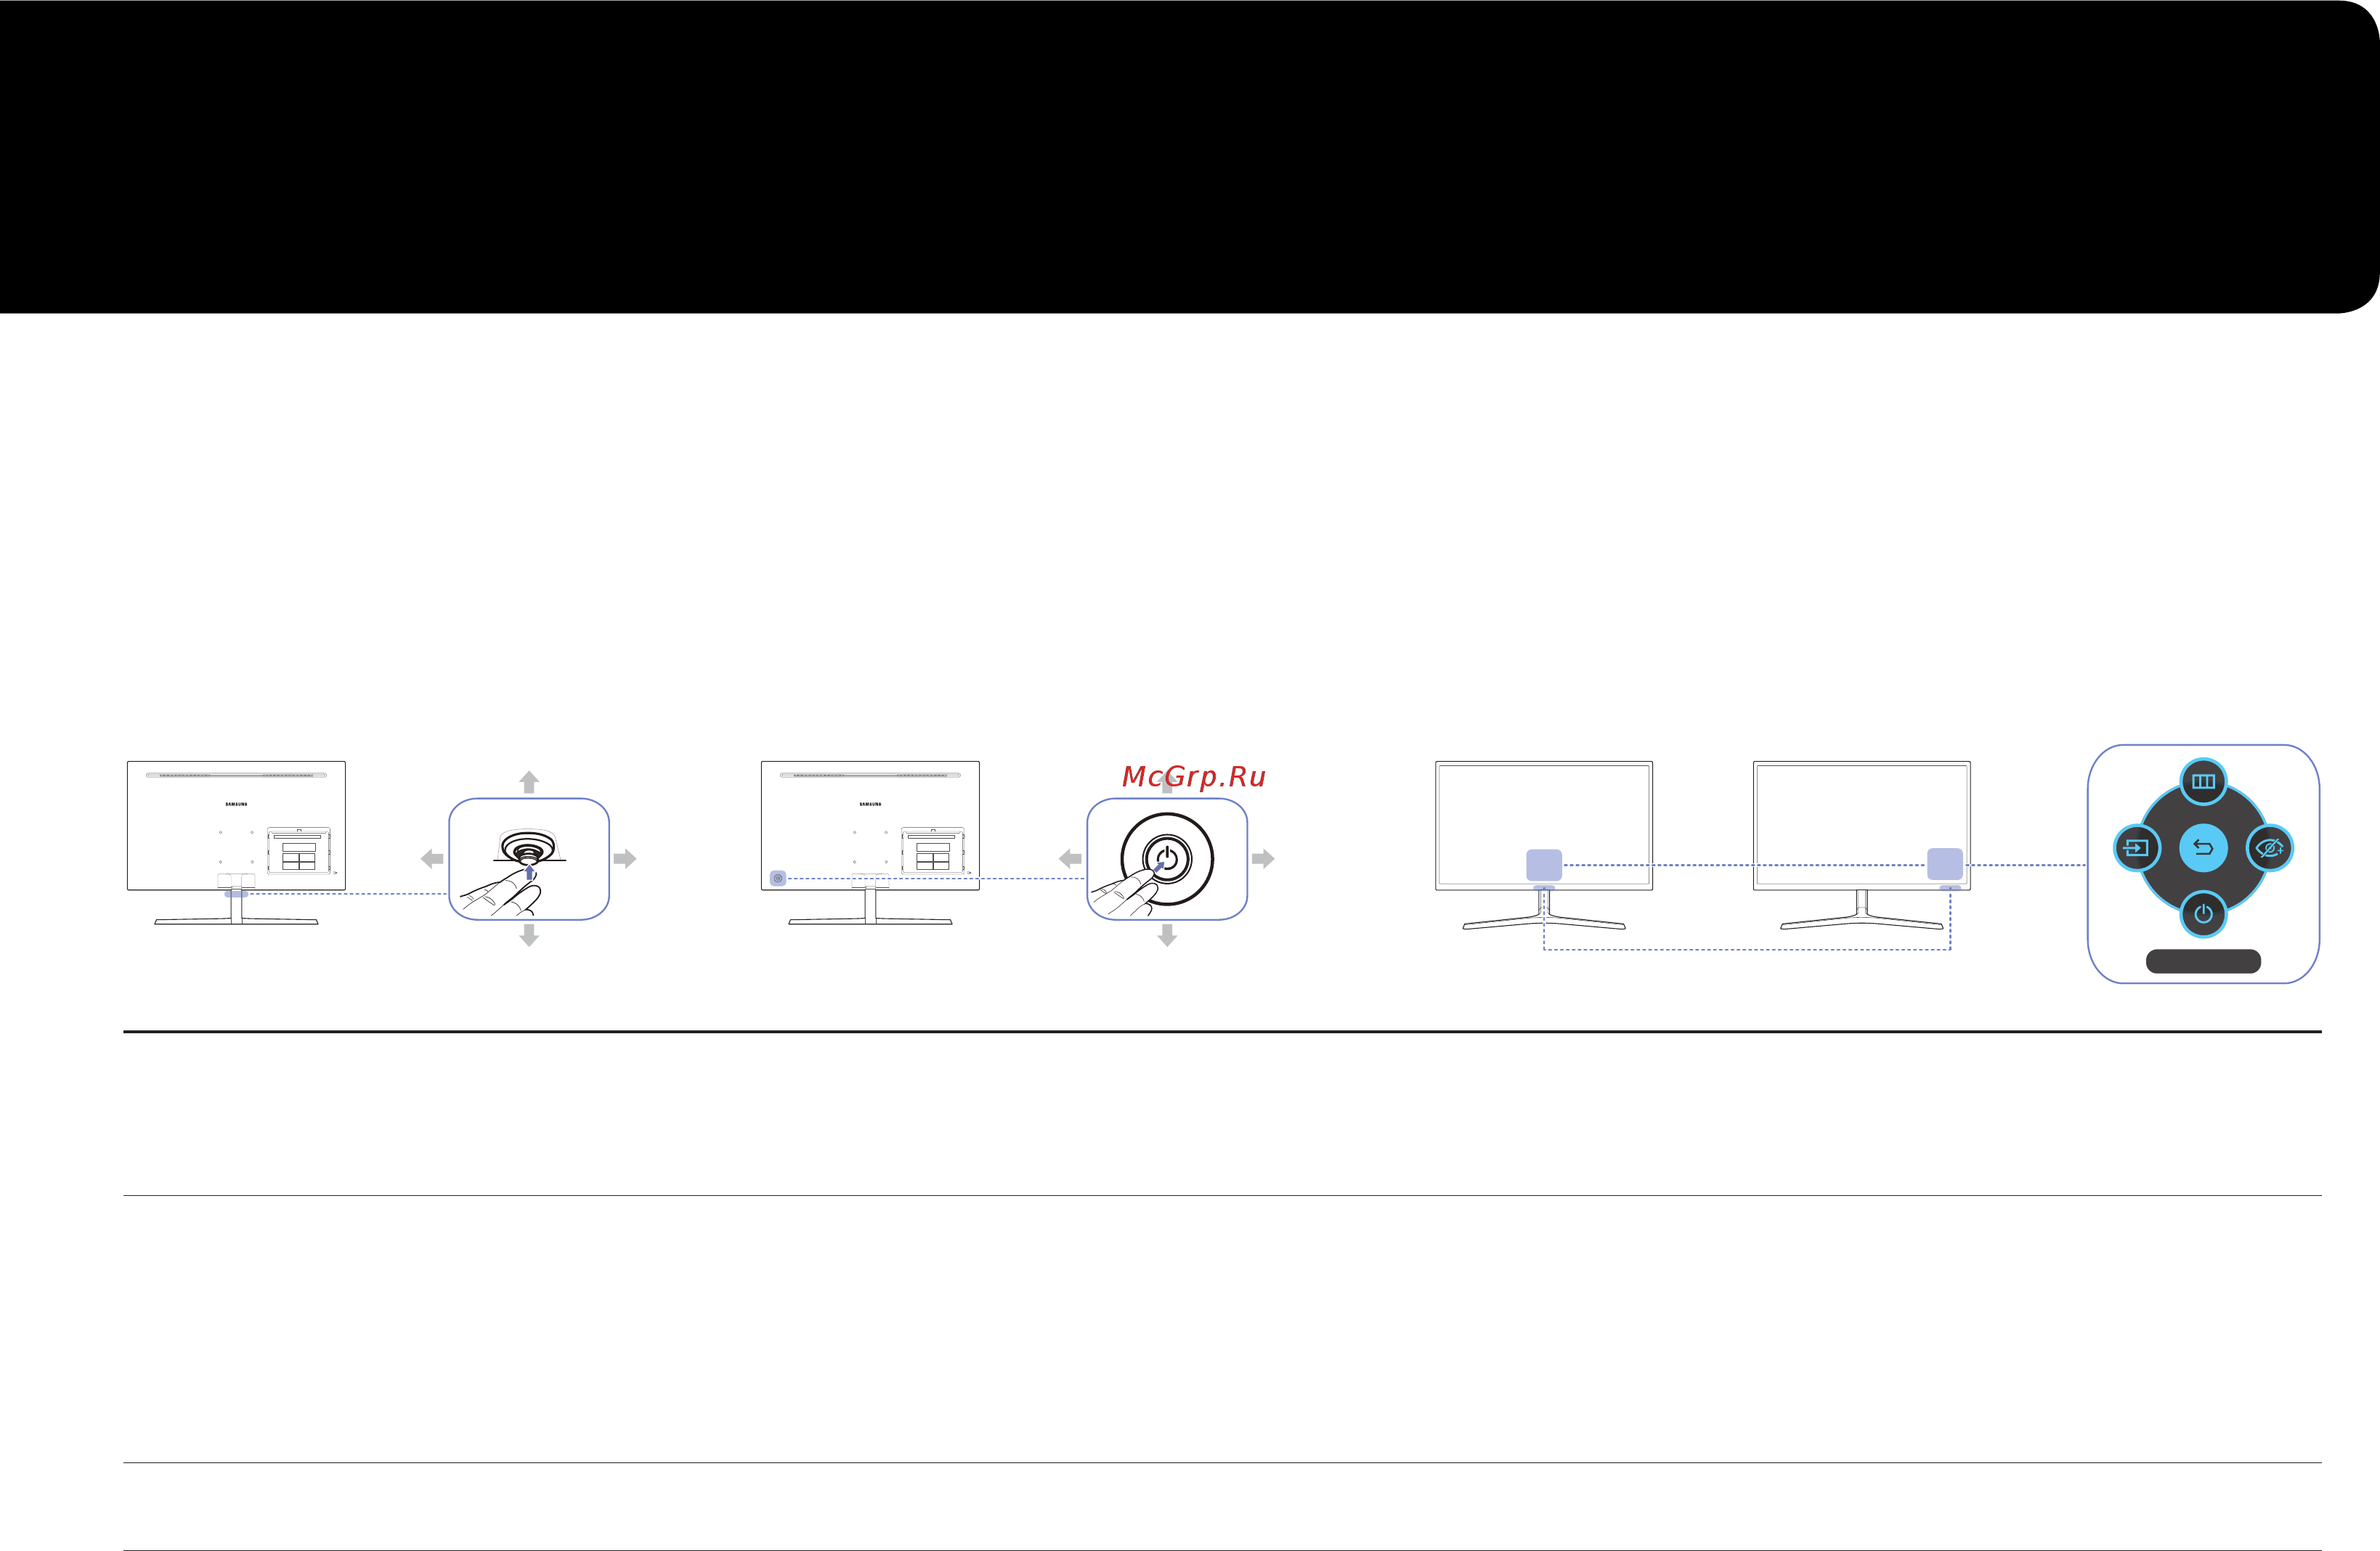This screenshot has width=2380, height=1551.
Task: Select the Menu icon in the function key guide
Action: coord(2203,781)
